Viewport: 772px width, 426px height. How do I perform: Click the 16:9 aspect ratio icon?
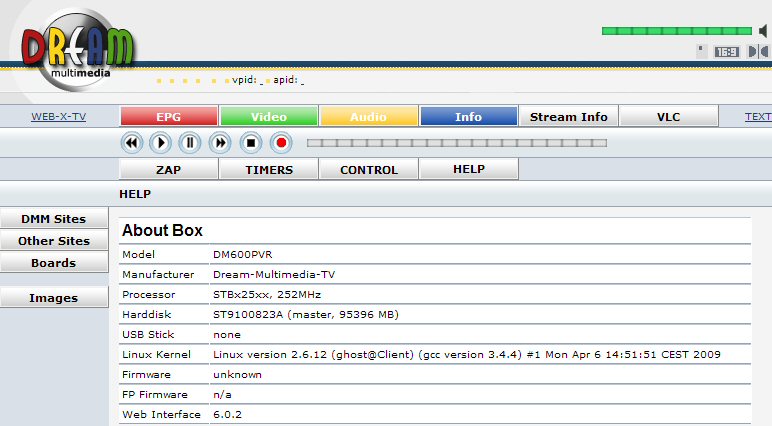(727, 52)
